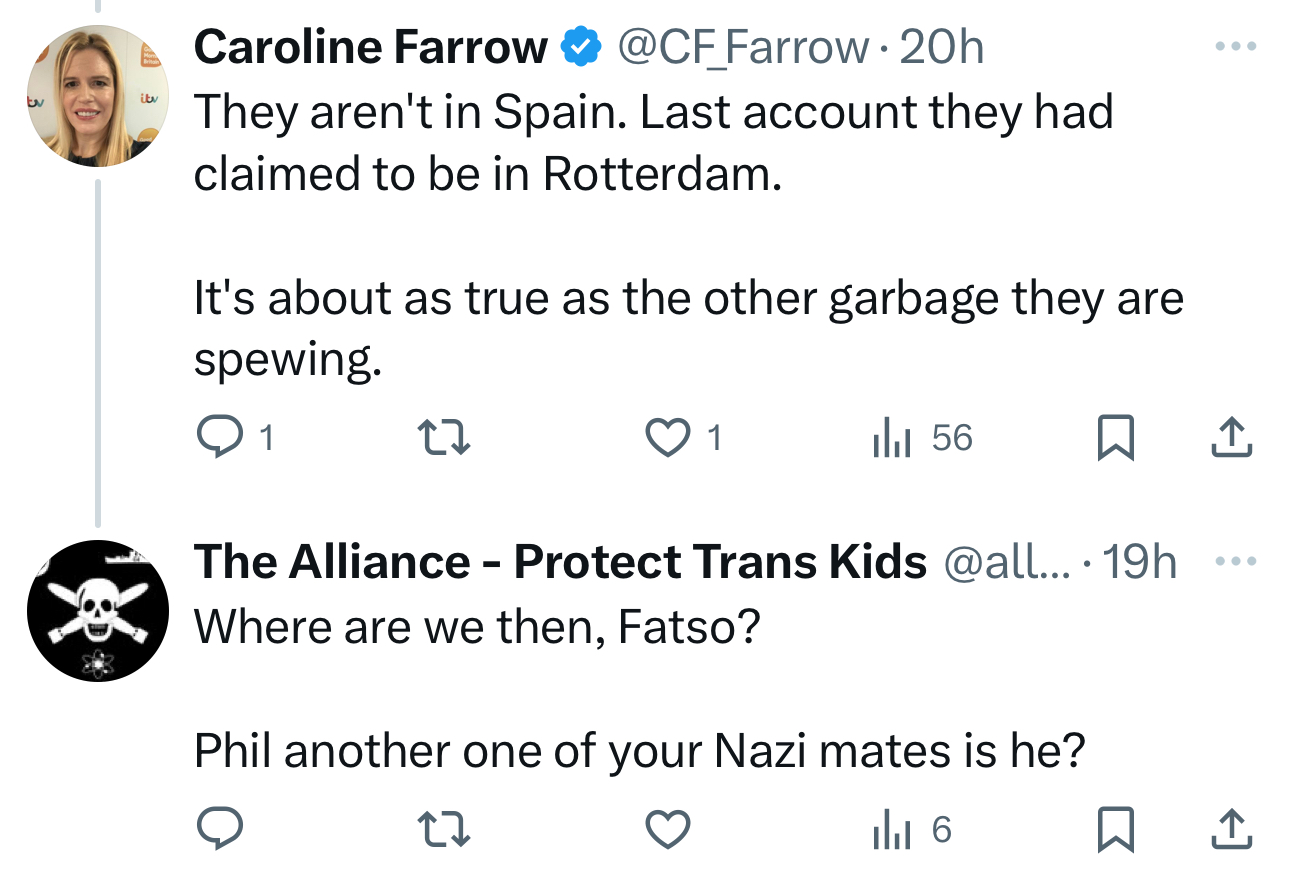Repost Caroline Farrow's tweet
The height and width of the screenshot is (888, 1290).
(x=443, y=438)
